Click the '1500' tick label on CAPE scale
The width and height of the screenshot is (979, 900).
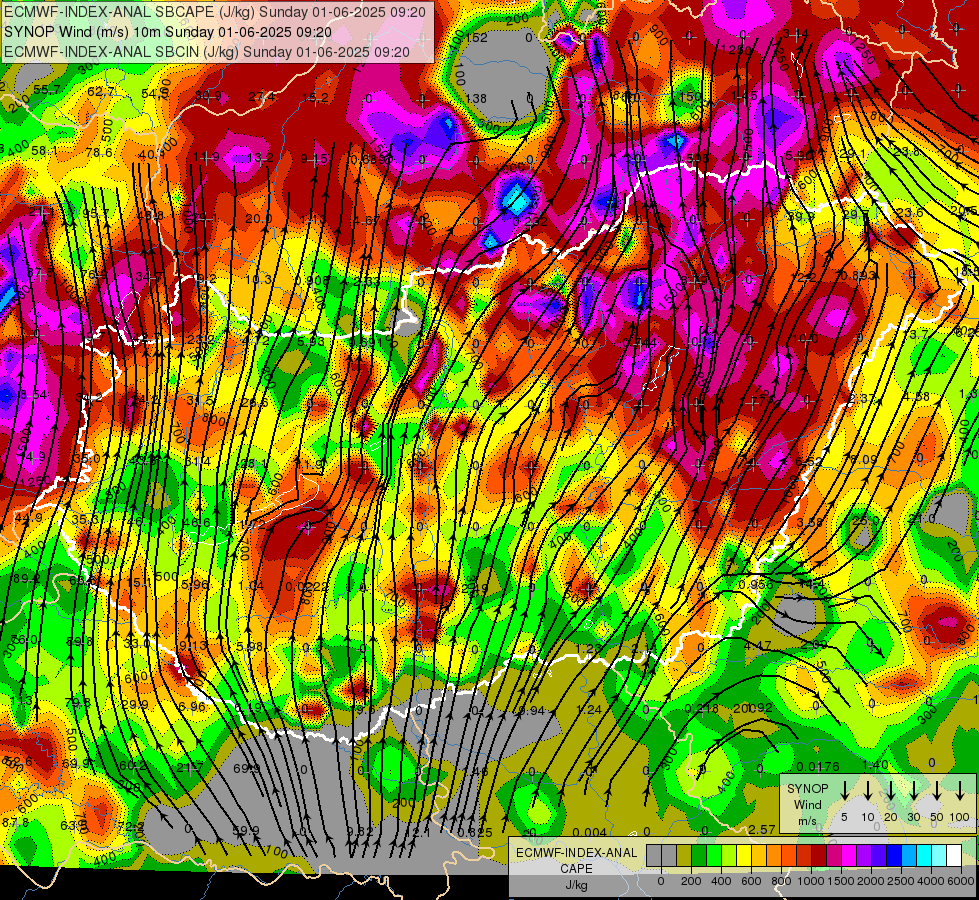(x=841, y=881)
